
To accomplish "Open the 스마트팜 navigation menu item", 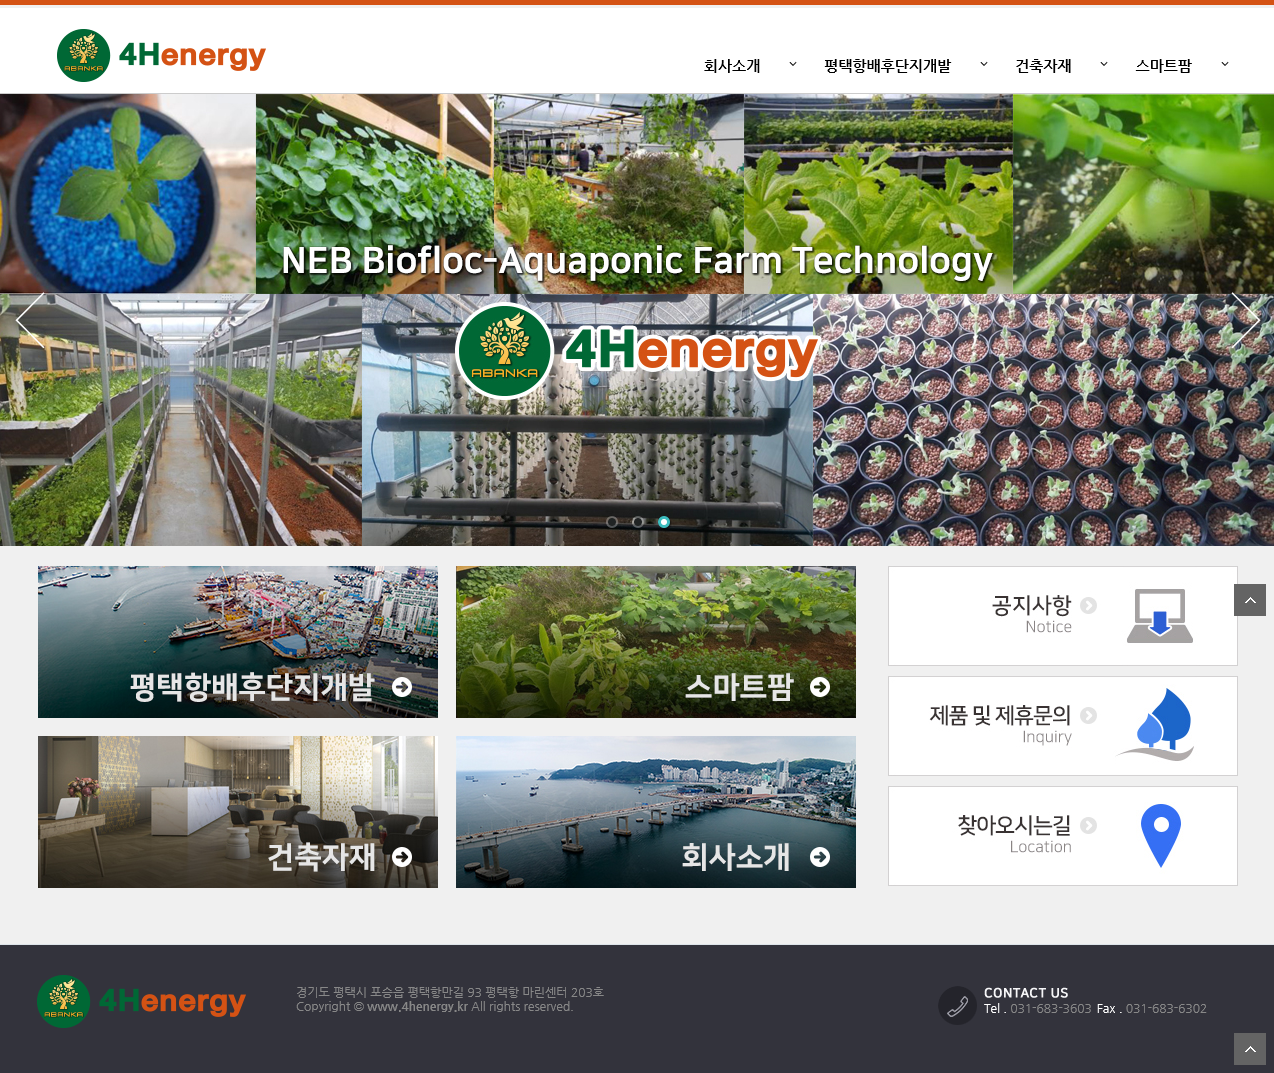I will pyautogui.click(x=1163, y=66).
